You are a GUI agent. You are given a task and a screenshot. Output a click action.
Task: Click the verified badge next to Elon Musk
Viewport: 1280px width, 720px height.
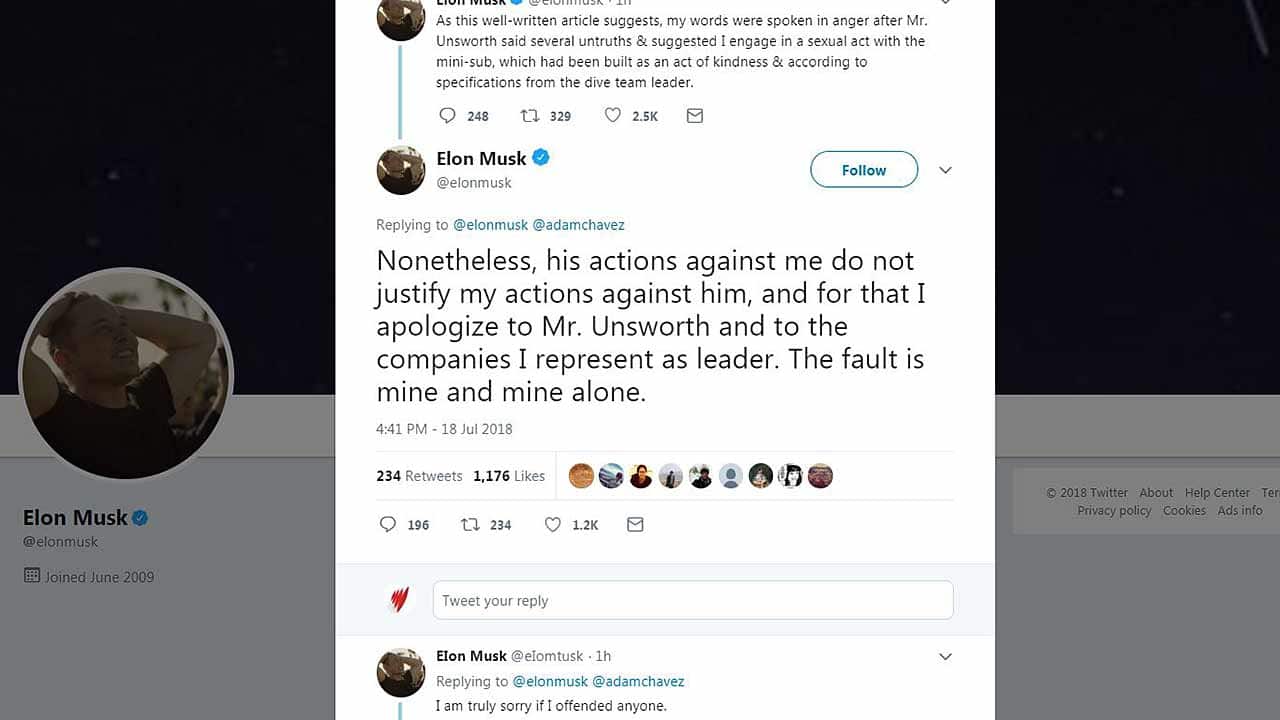coord(541,157)
